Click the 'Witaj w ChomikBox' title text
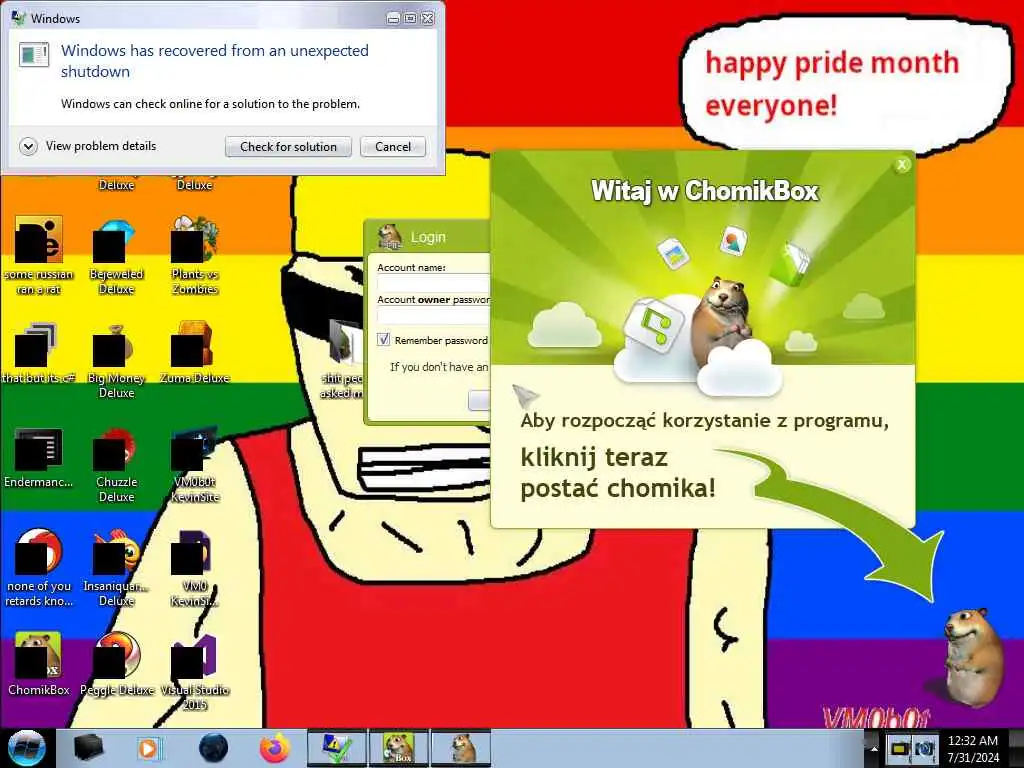 coord(705,191)
